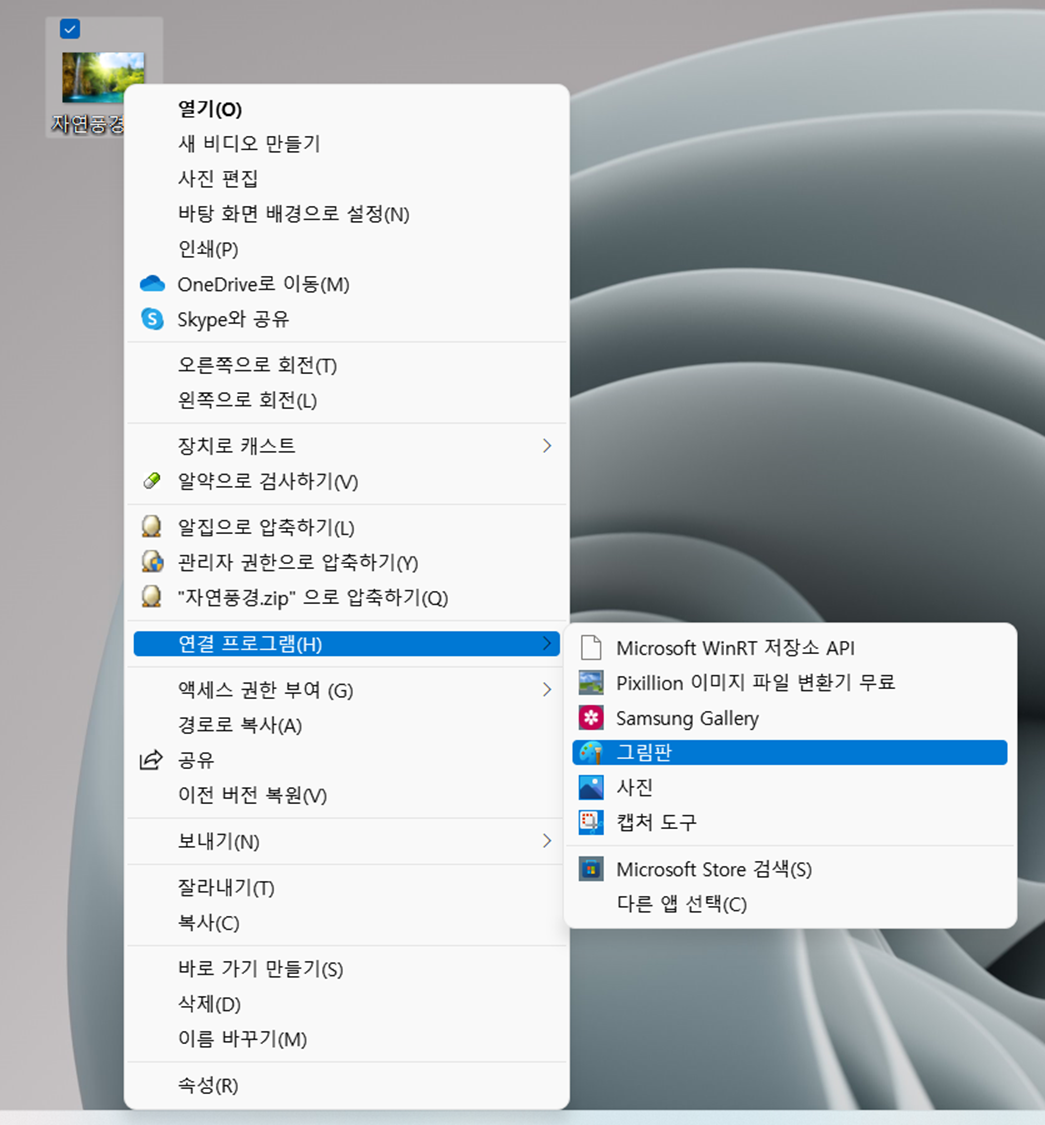Click the Skype logo icon

(x=152, y=319)
